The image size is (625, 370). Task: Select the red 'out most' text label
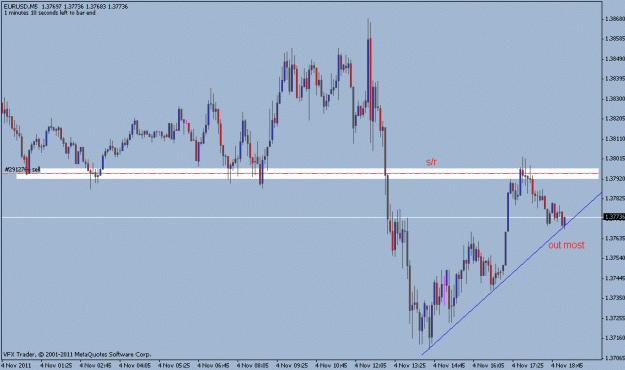[x=566, y=245]
